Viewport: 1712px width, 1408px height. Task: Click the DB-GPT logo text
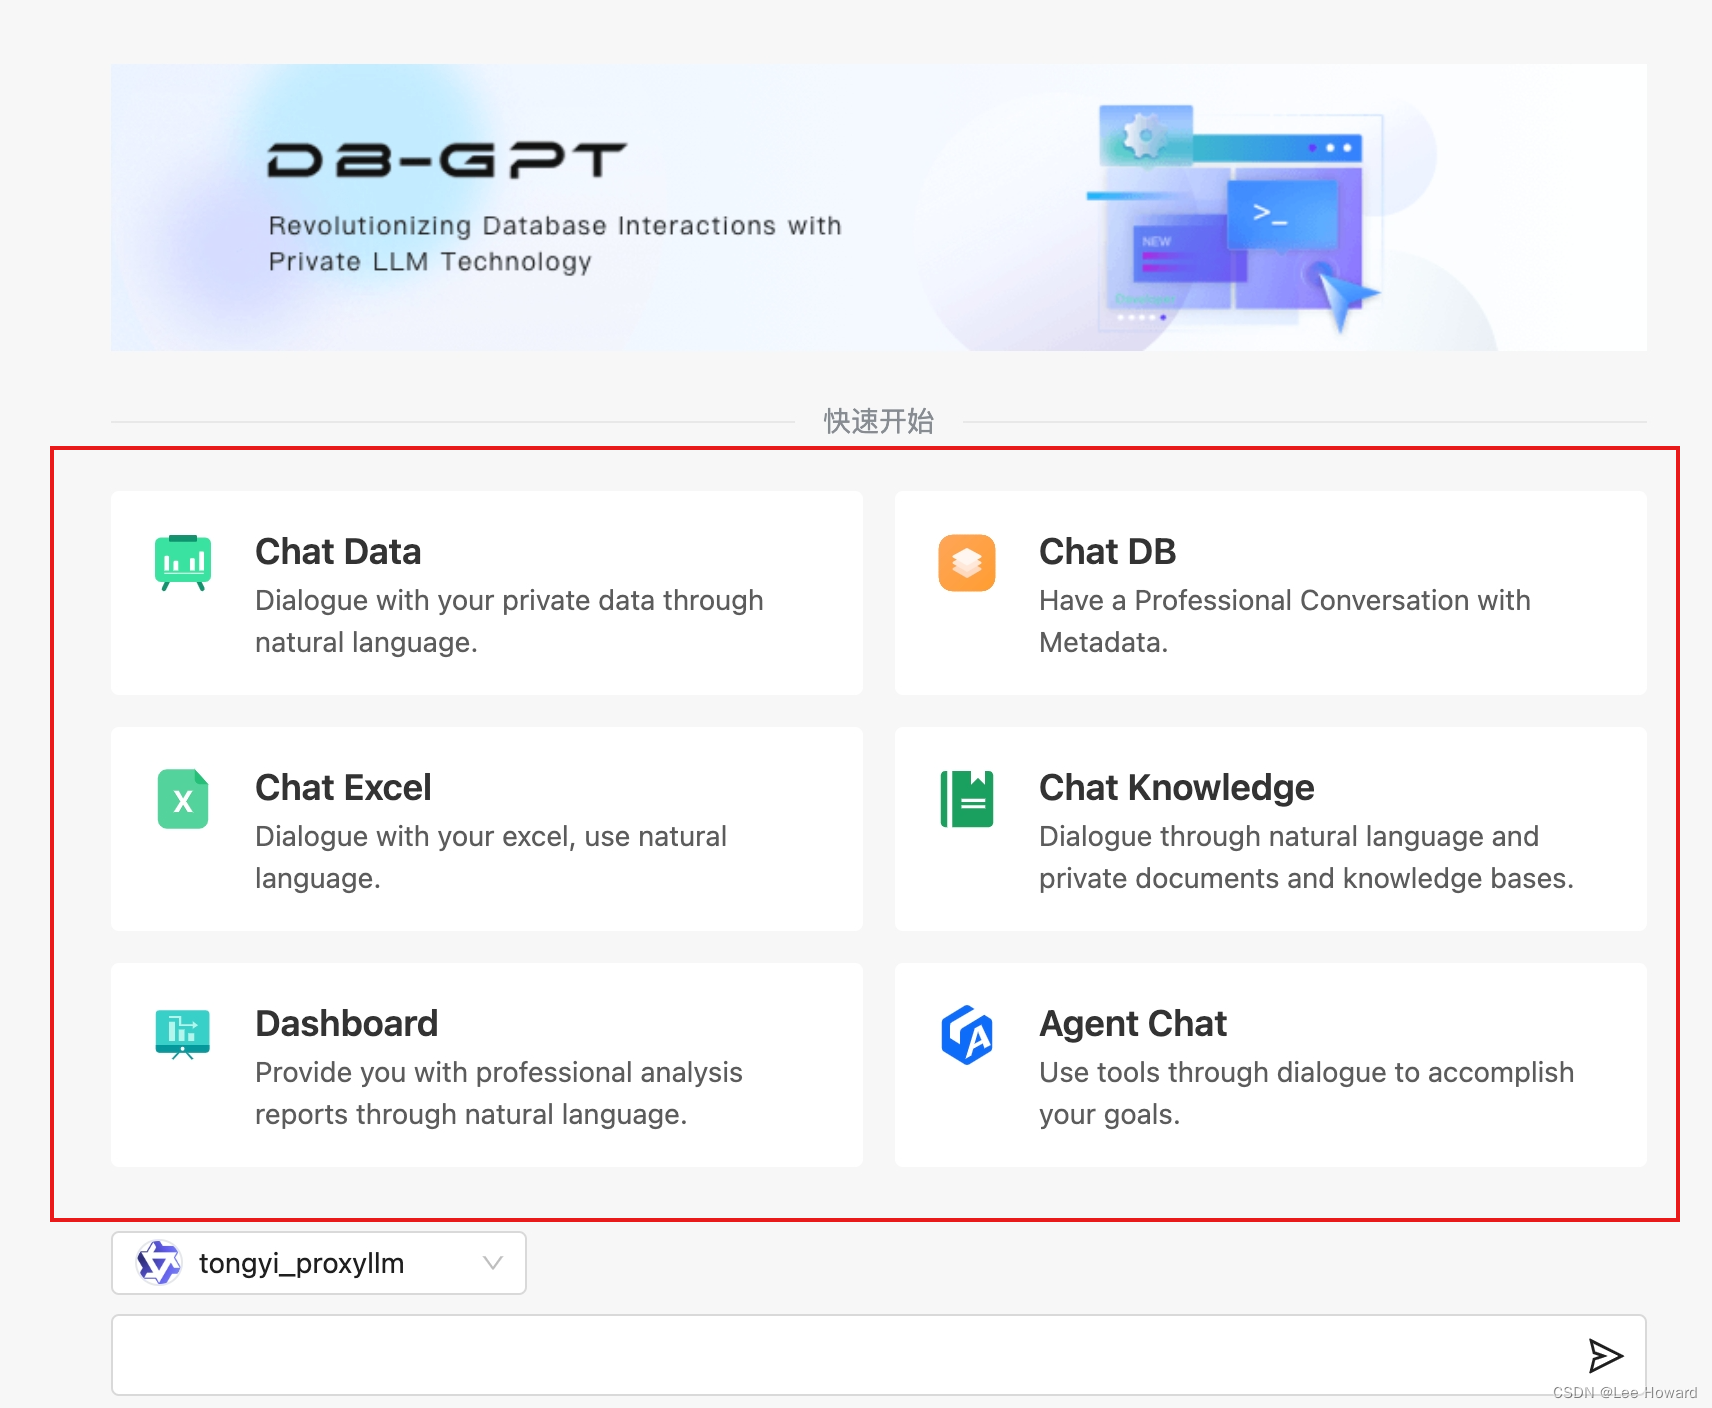coord(447,160)
